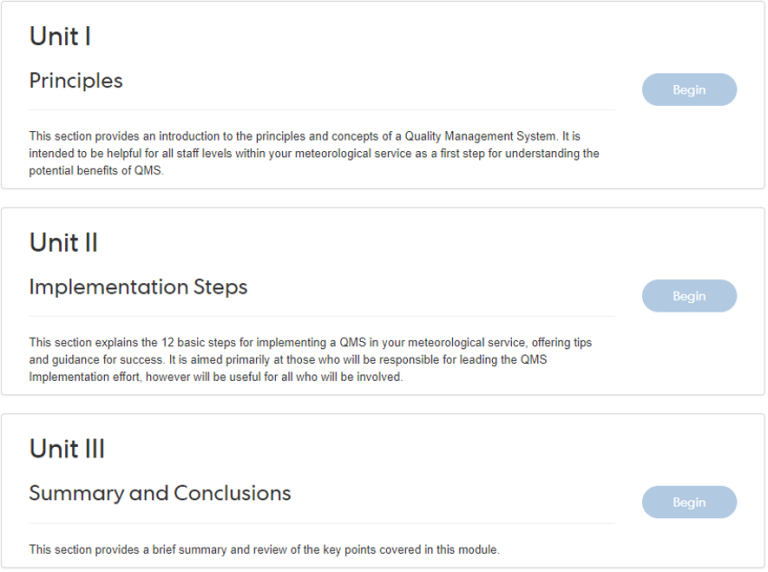Select the "Implementation Steps" subtitle

click(138, 287)
